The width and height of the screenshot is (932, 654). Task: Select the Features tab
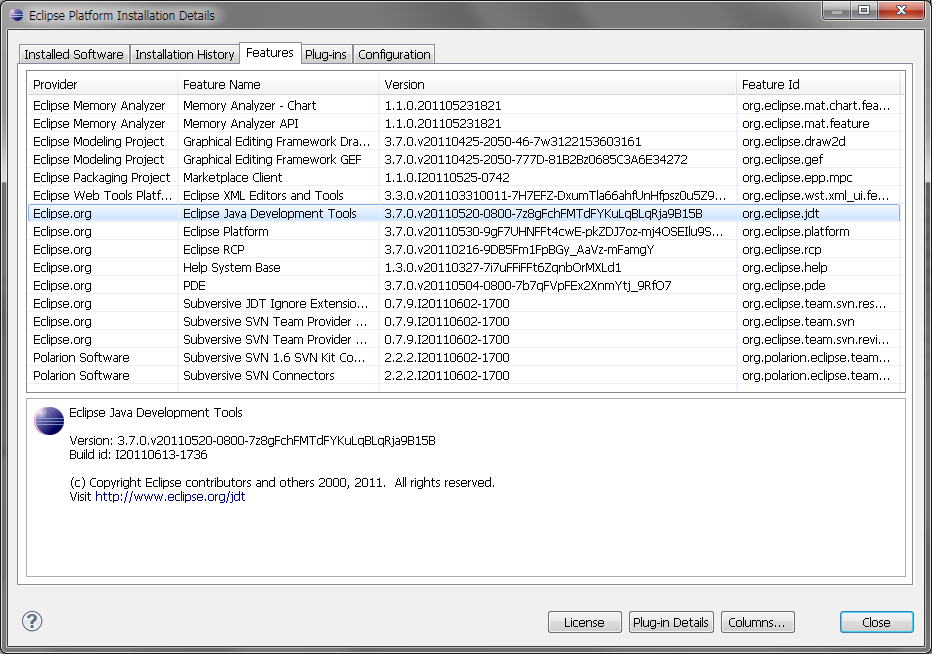pyautogui.click(x=270, y=52)
